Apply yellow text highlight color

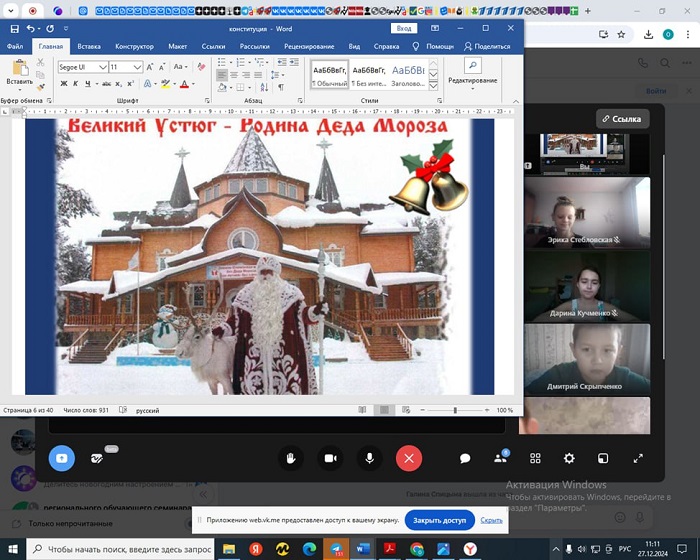165,84
